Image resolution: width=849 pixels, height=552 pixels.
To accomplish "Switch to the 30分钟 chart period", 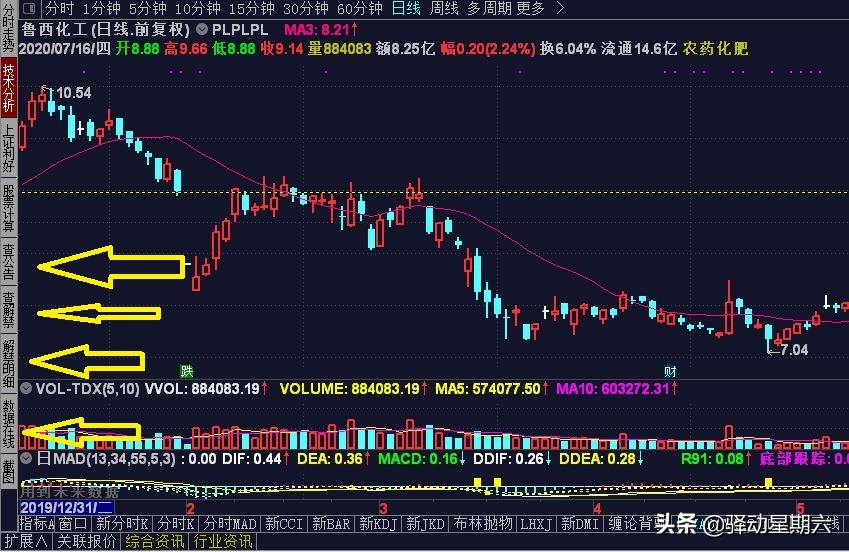I will pos(306,8).
